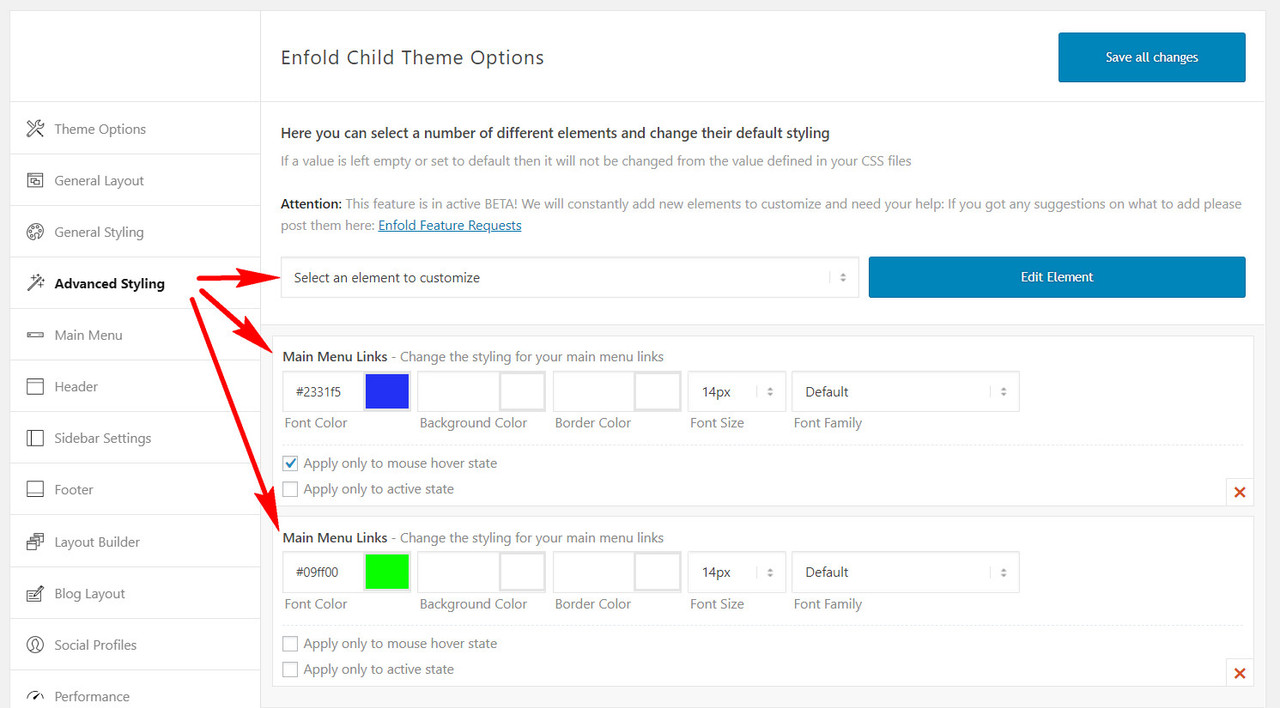Image resolution: width=1280 pixels, height=708 pixels.
Task: Switch to General Styling tab
Action: tap(135, 232)
